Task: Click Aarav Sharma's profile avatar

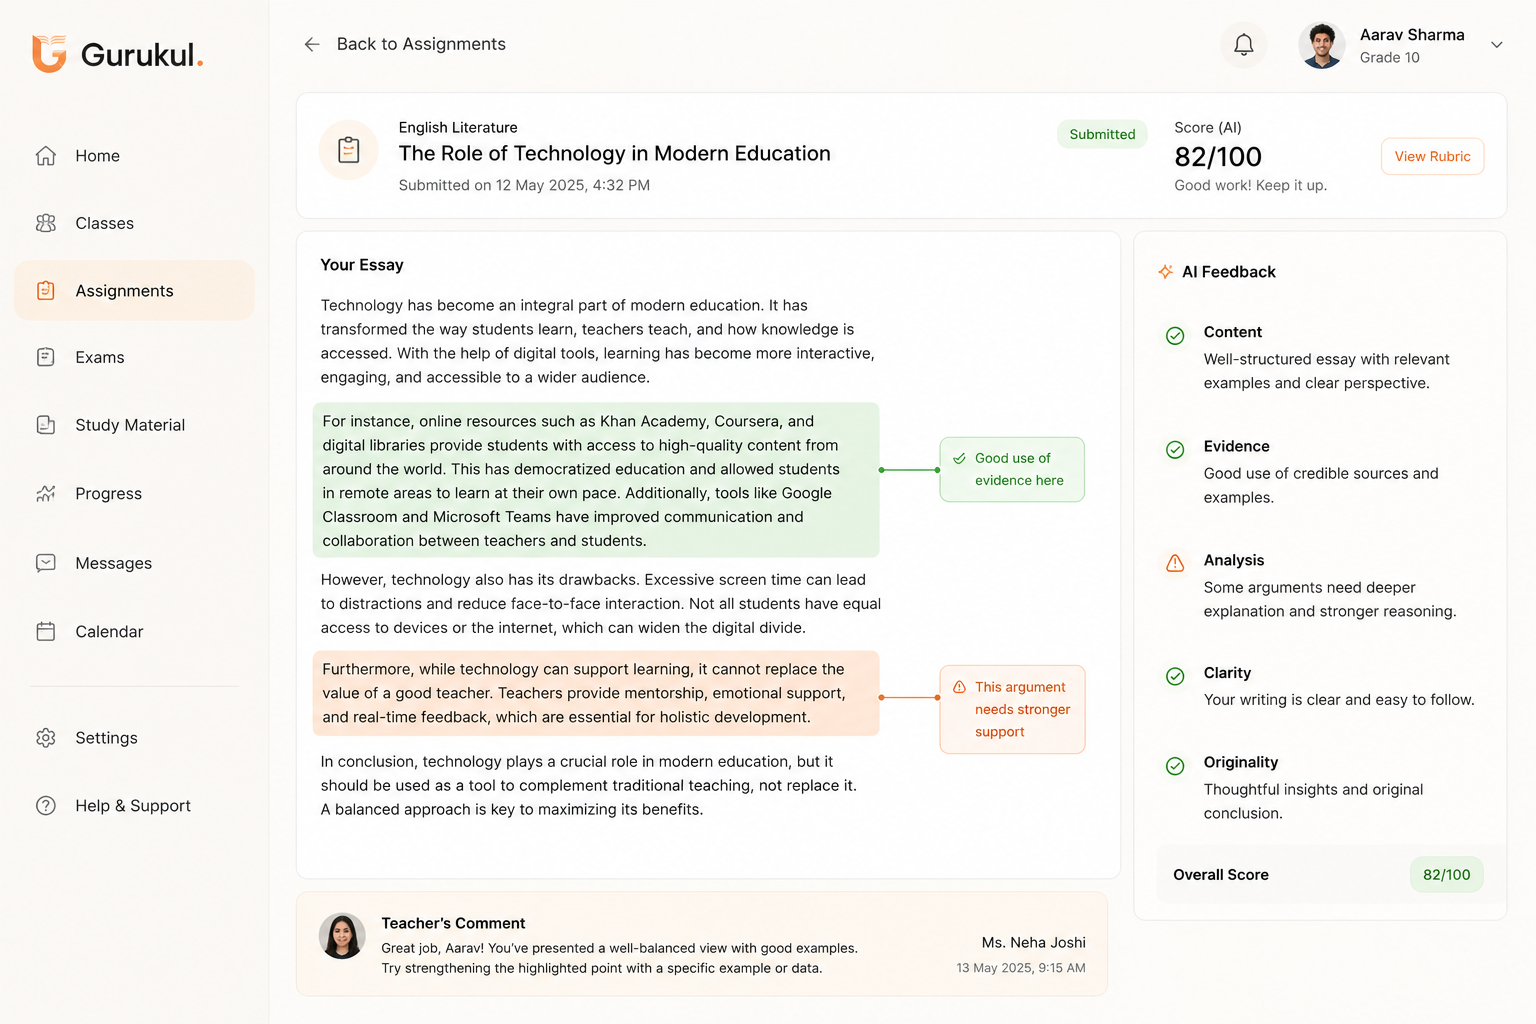Action: [x=1322, y=45]
